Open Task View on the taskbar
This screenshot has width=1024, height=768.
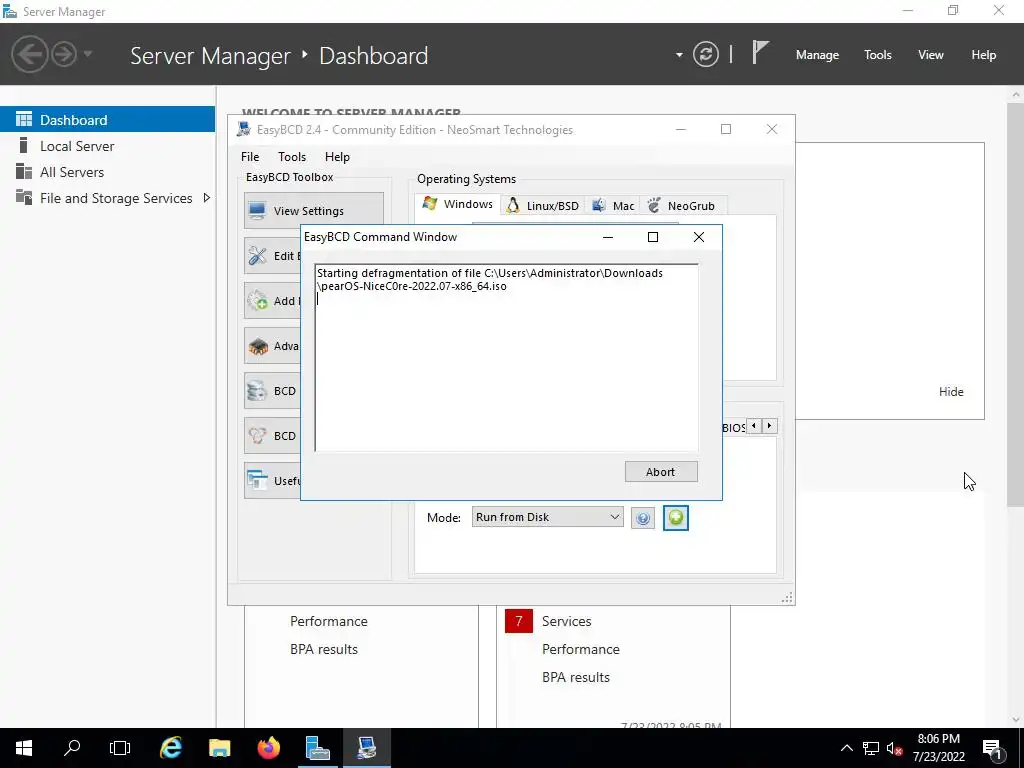coord(120,748)
